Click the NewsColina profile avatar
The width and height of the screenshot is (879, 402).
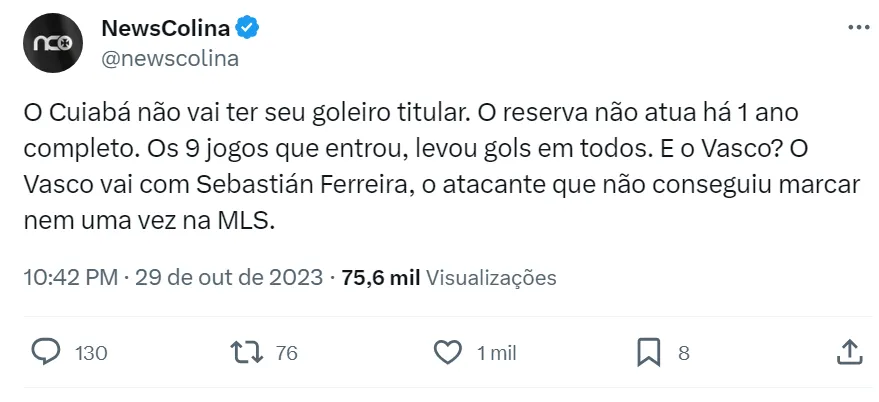tap(50, 44)
